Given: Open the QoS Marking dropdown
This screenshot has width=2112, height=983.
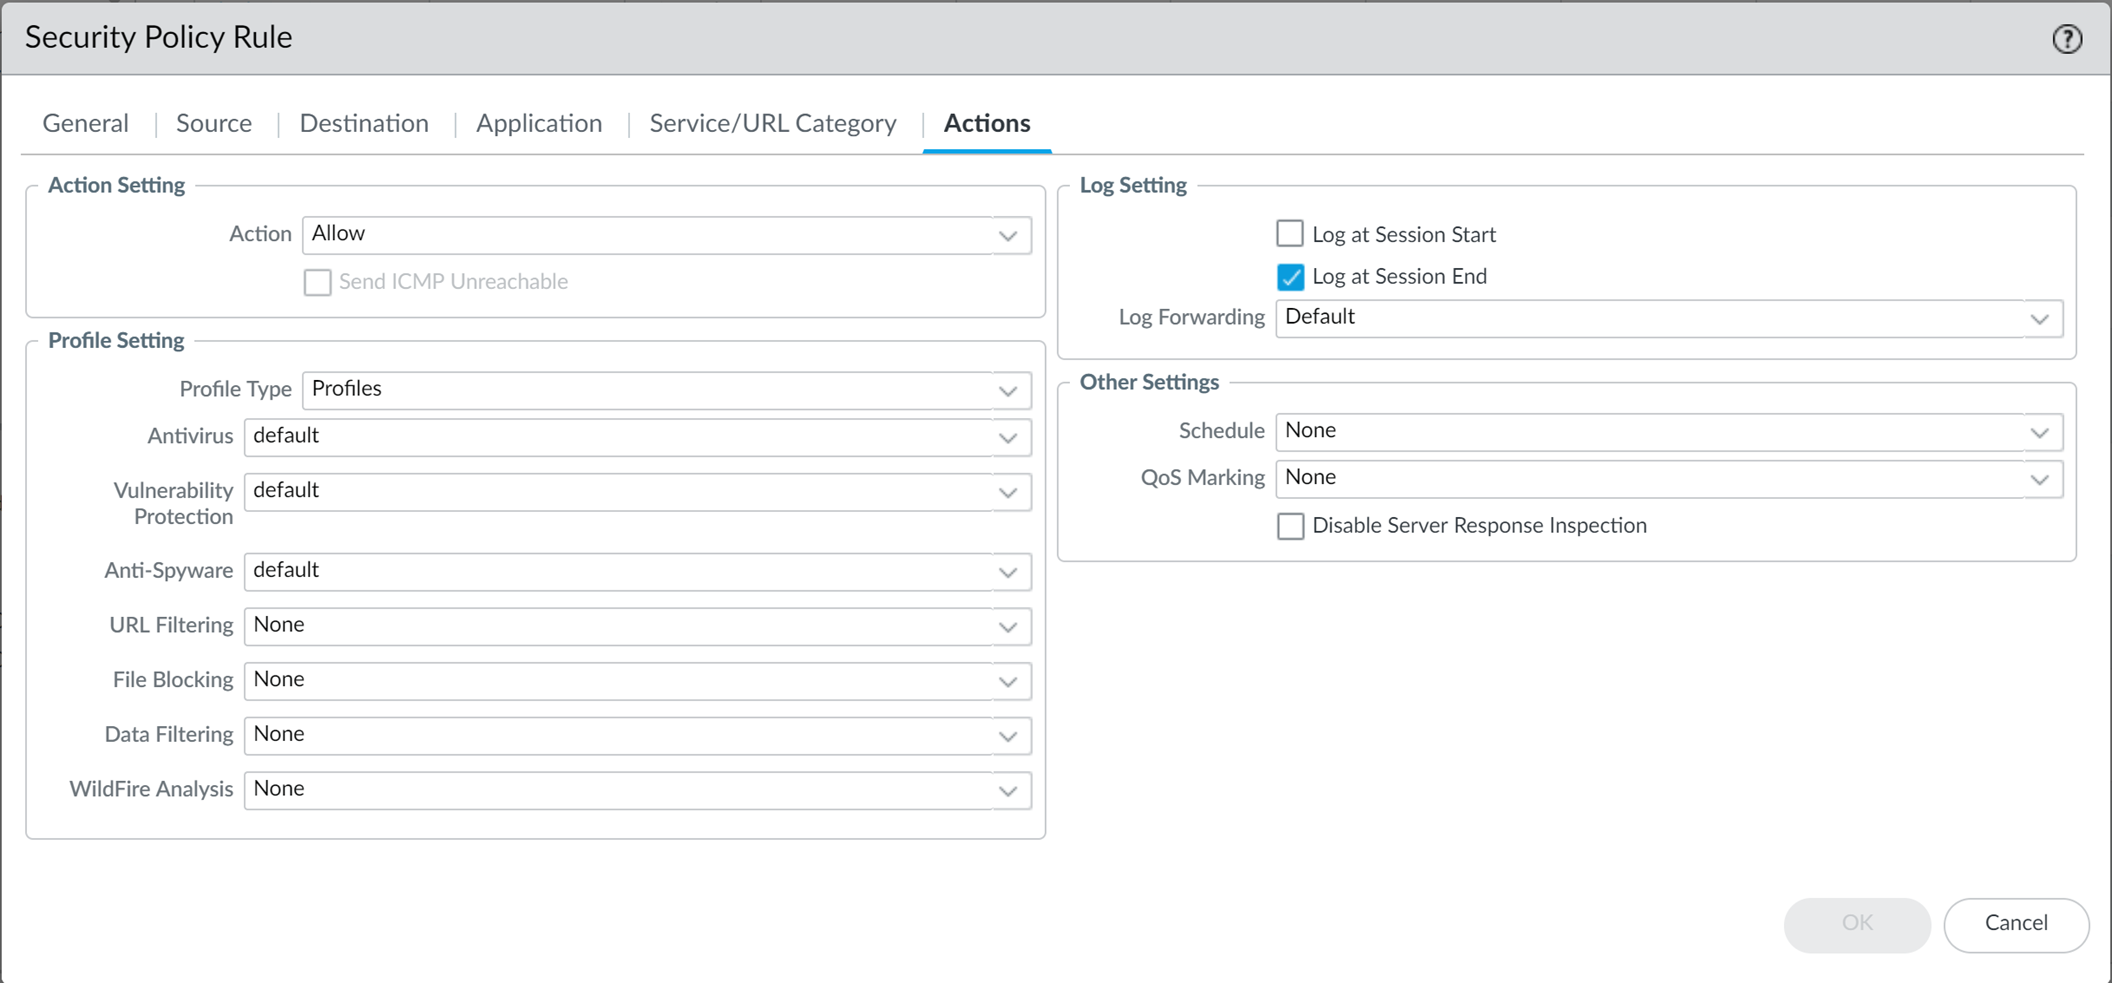Looking at the screenshot, I should click(1669, 479).
